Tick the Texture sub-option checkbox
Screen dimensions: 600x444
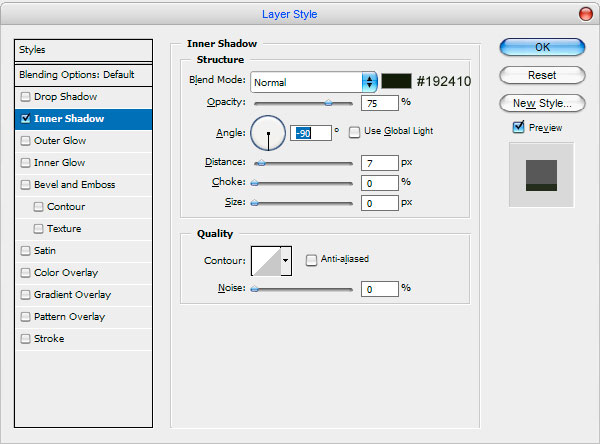tap(38, 229)
